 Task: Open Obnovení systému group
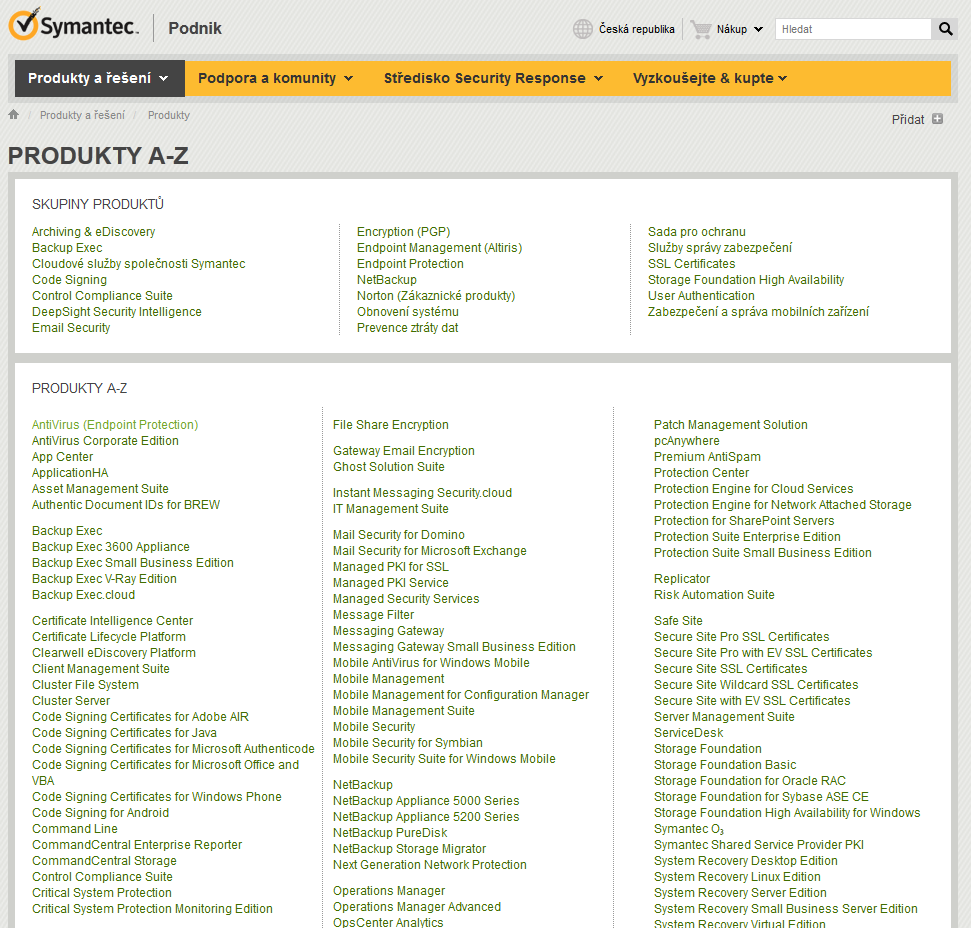click(407, 312)
